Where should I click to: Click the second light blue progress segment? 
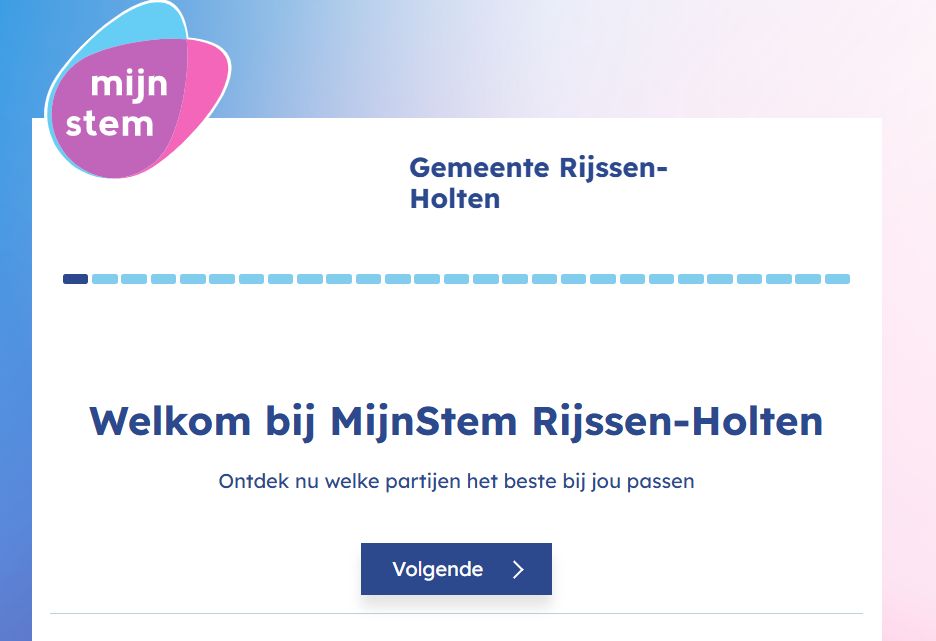[x=104, y=279]
